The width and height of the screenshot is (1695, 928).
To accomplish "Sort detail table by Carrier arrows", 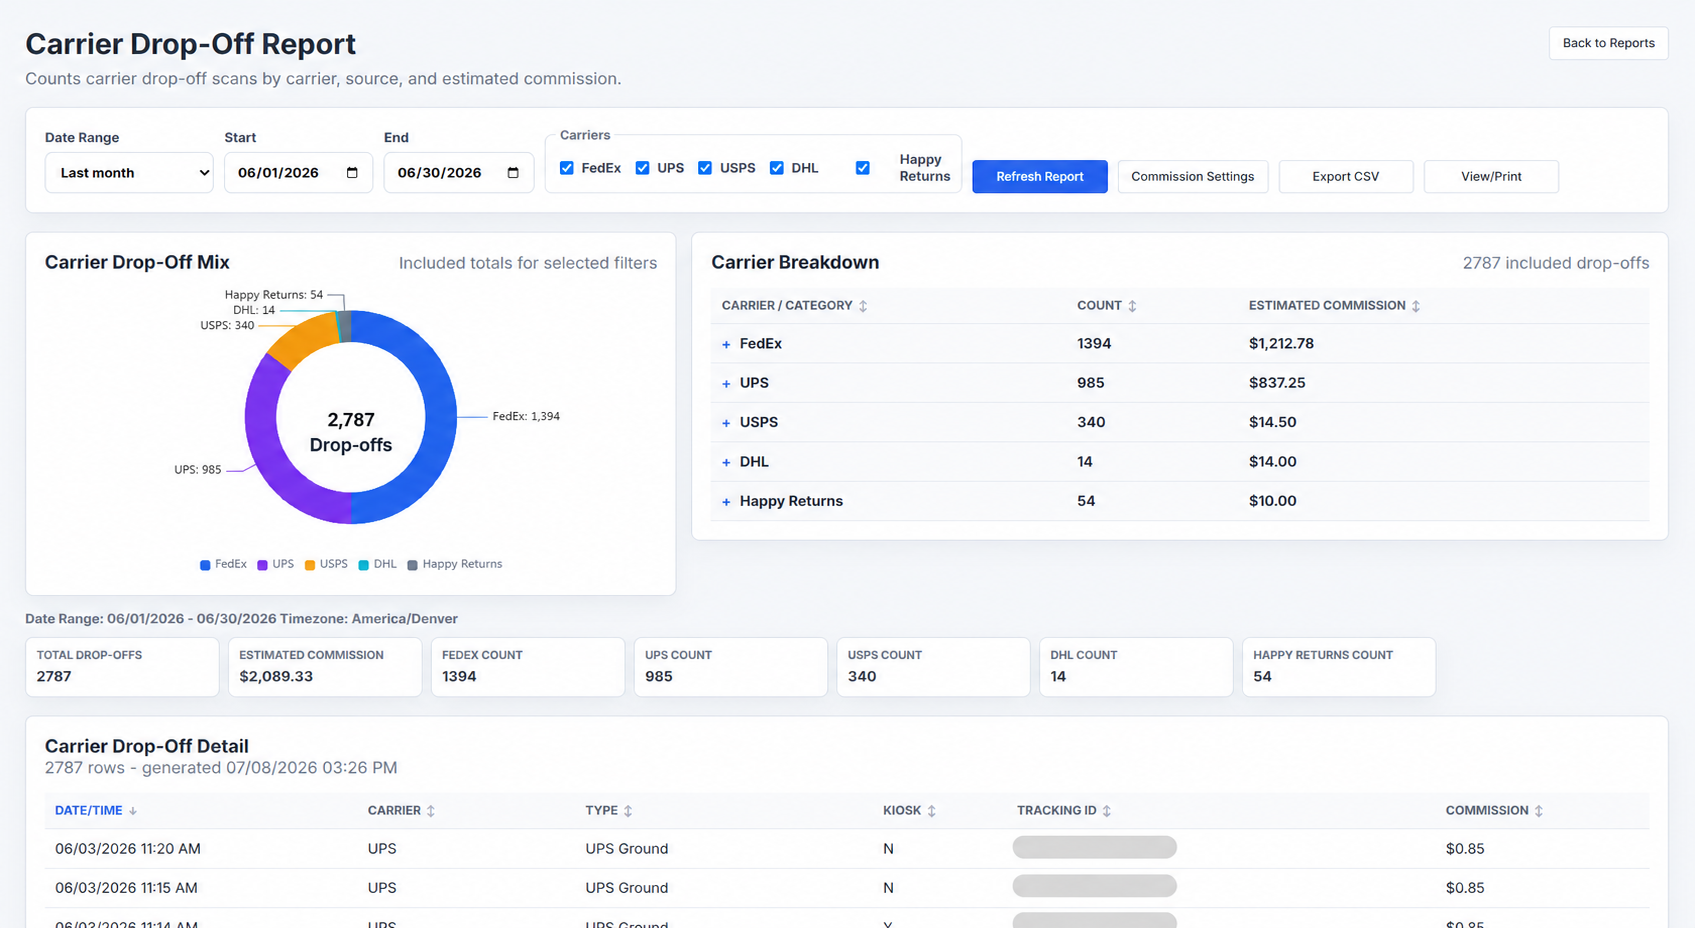I will coord(431,811).
